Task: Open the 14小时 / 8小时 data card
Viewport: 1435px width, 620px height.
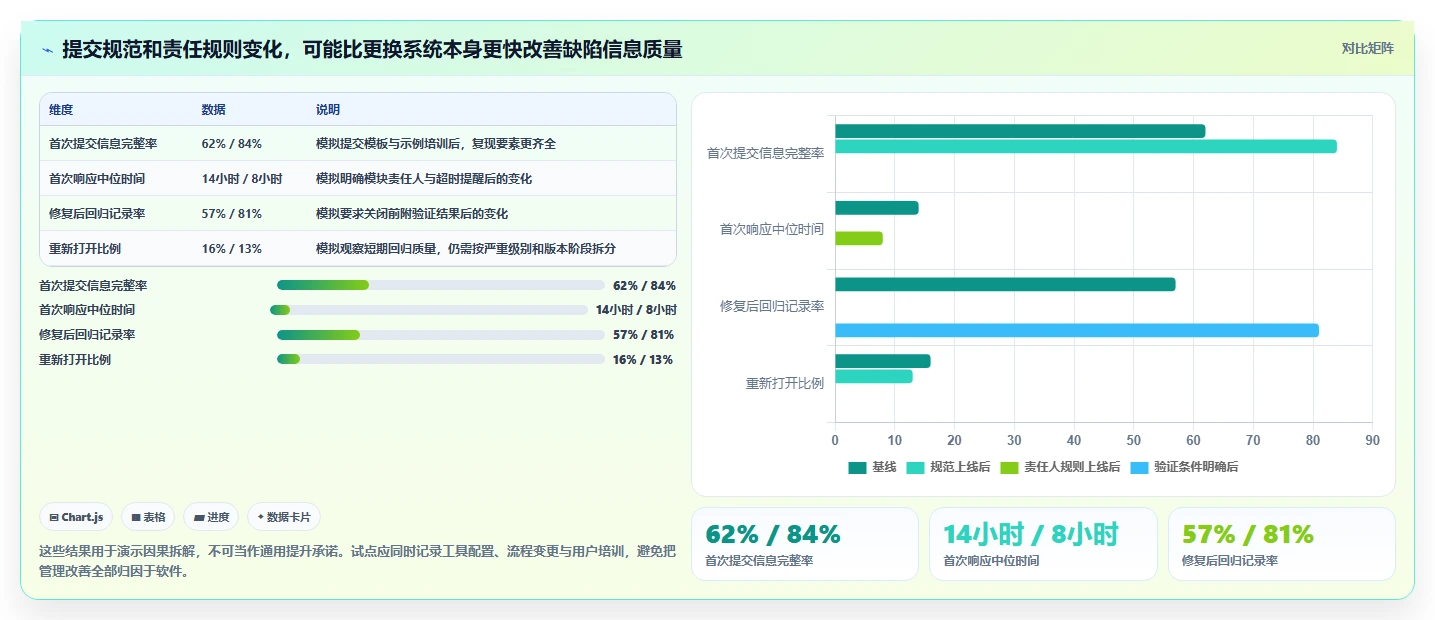Action: point(1043,544)
